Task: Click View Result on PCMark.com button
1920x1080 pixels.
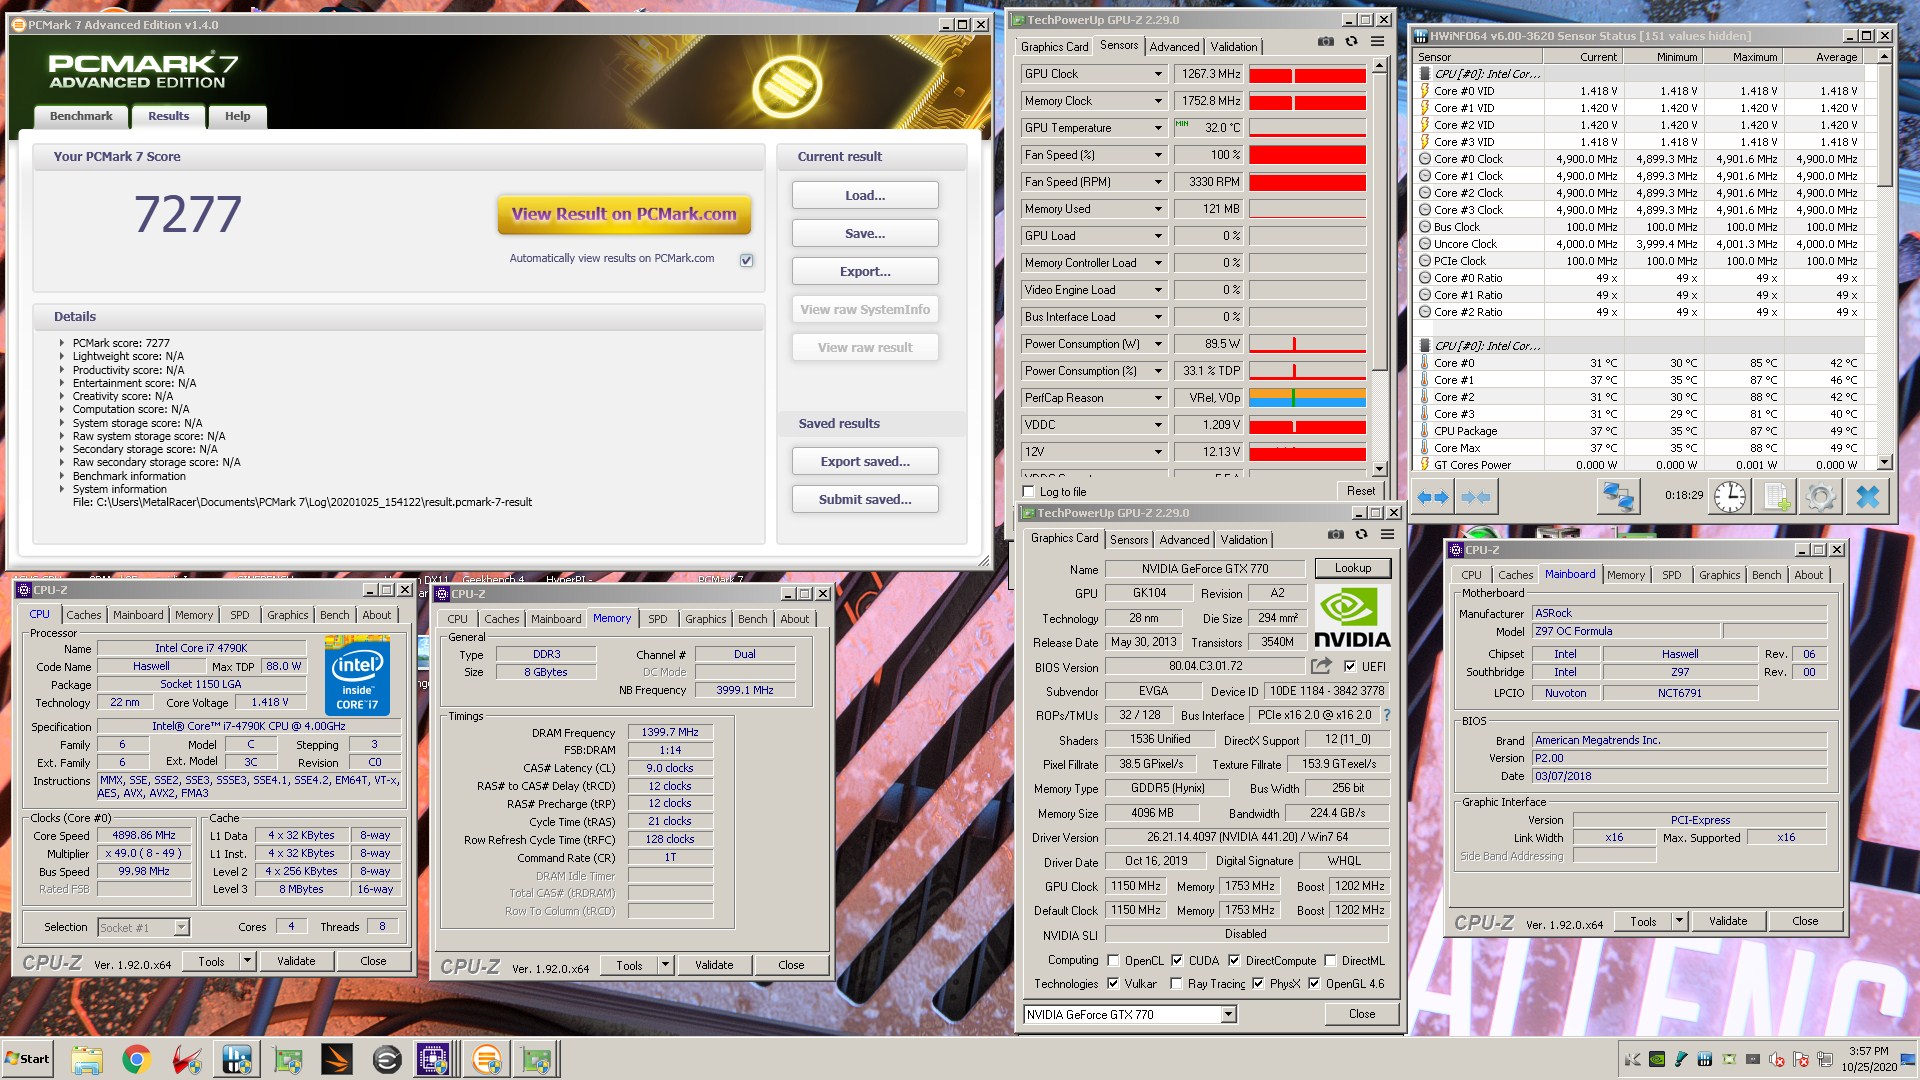Action: [x=624, y=214]
